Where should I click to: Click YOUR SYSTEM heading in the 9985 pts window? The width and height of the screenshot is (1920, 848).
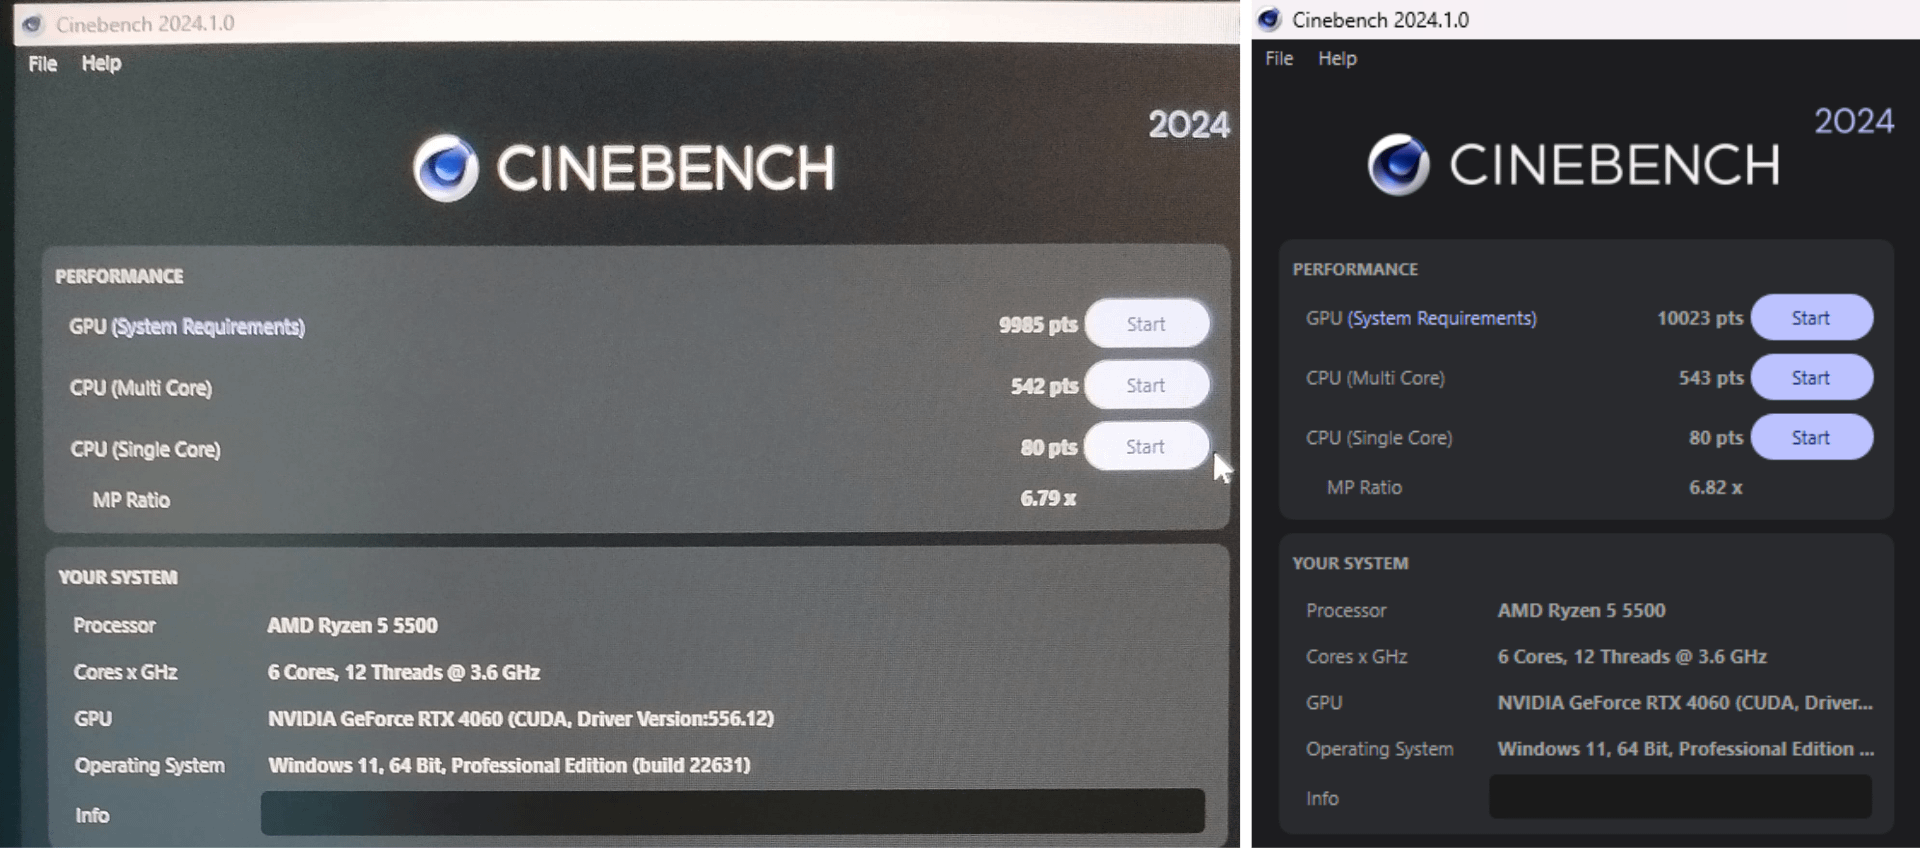click(118, 577)
